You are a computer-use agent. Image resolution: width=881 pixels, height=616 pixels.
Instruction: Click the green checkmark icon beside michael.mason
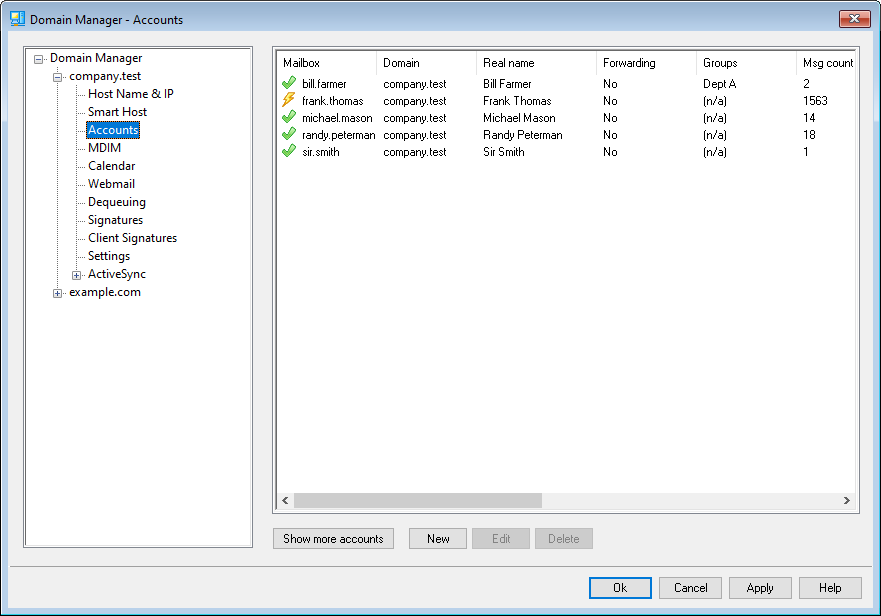[289, 118]
